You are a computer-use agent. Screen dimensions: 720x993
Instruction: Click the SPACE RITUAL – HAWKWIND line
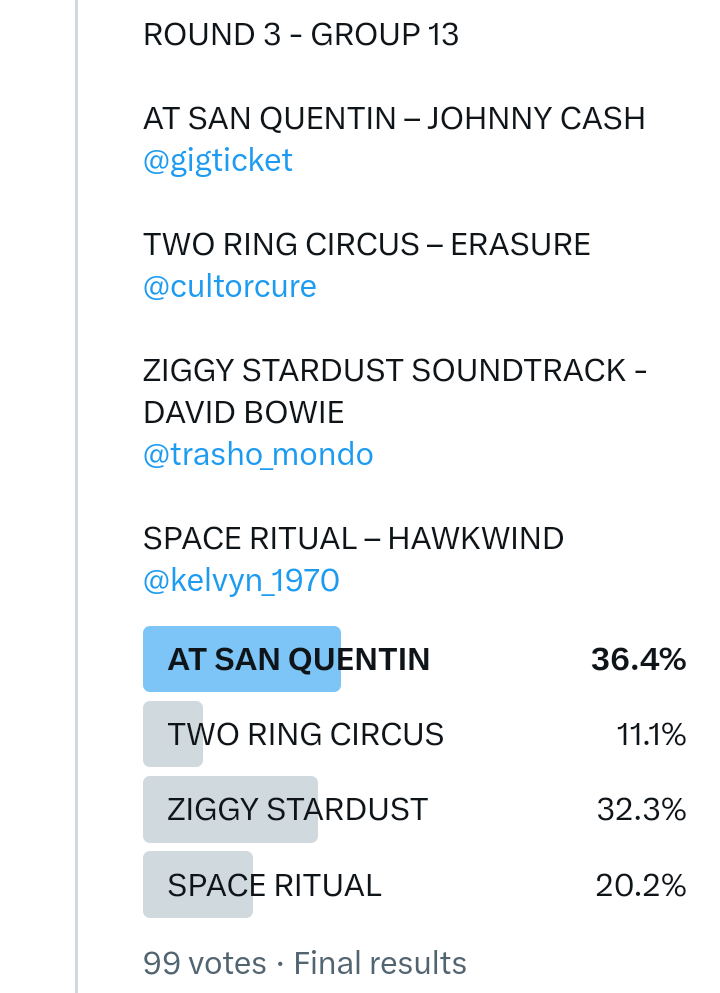[x=353, y=539]
